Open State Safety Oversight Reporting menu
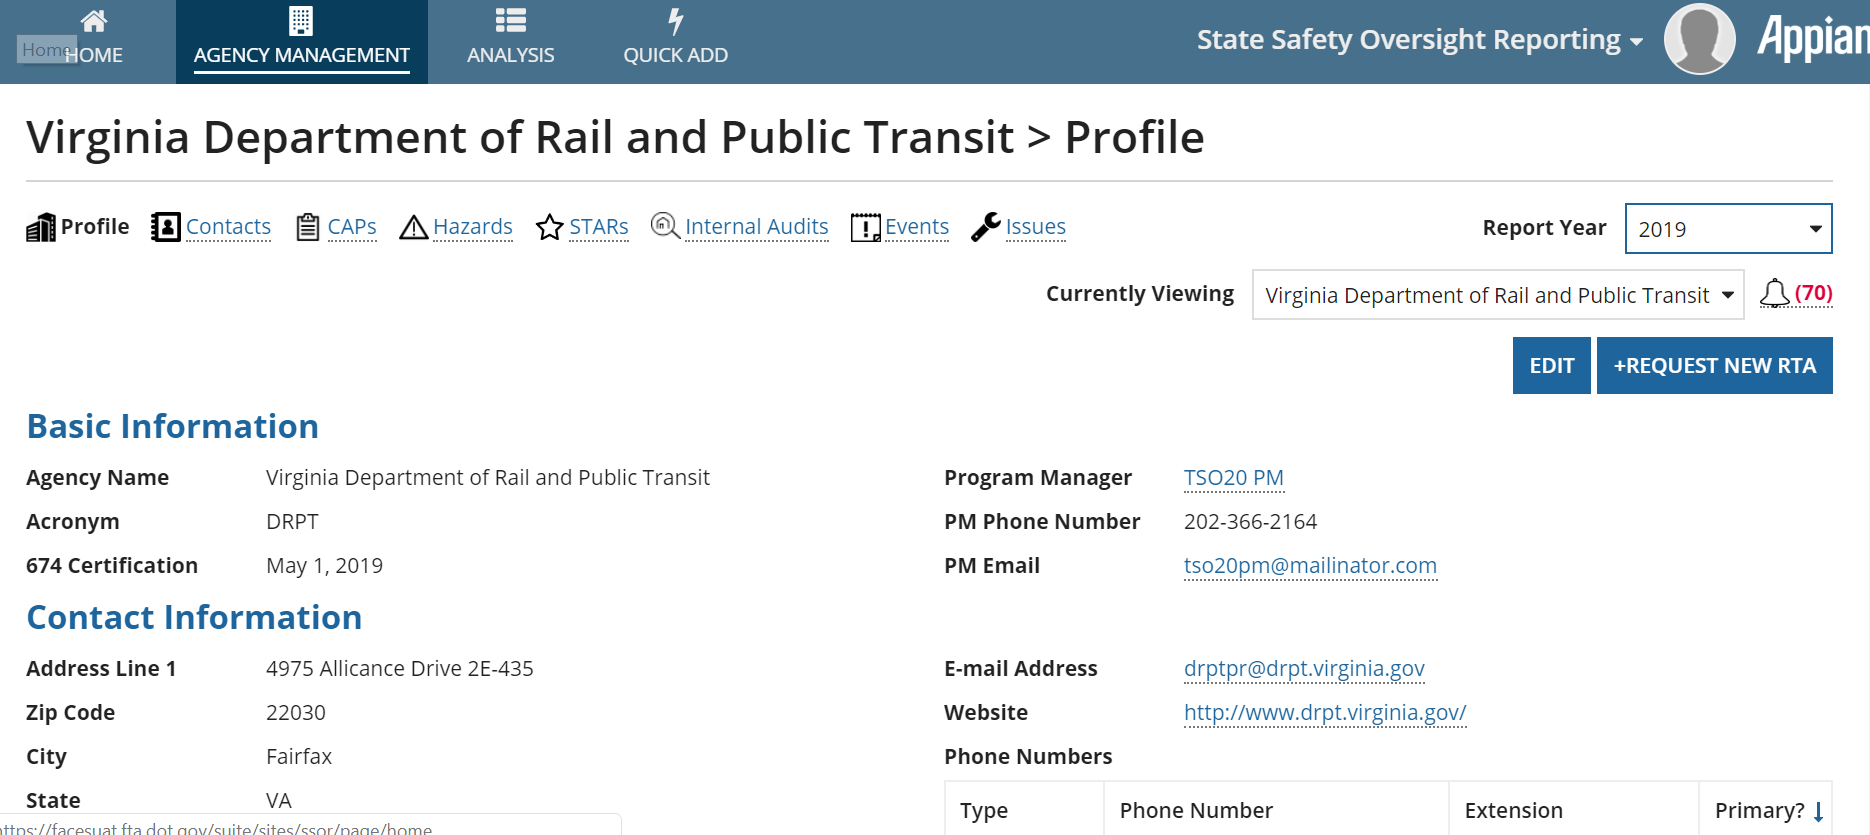This screenshot has height=835, width=1870. point(1419,40)
